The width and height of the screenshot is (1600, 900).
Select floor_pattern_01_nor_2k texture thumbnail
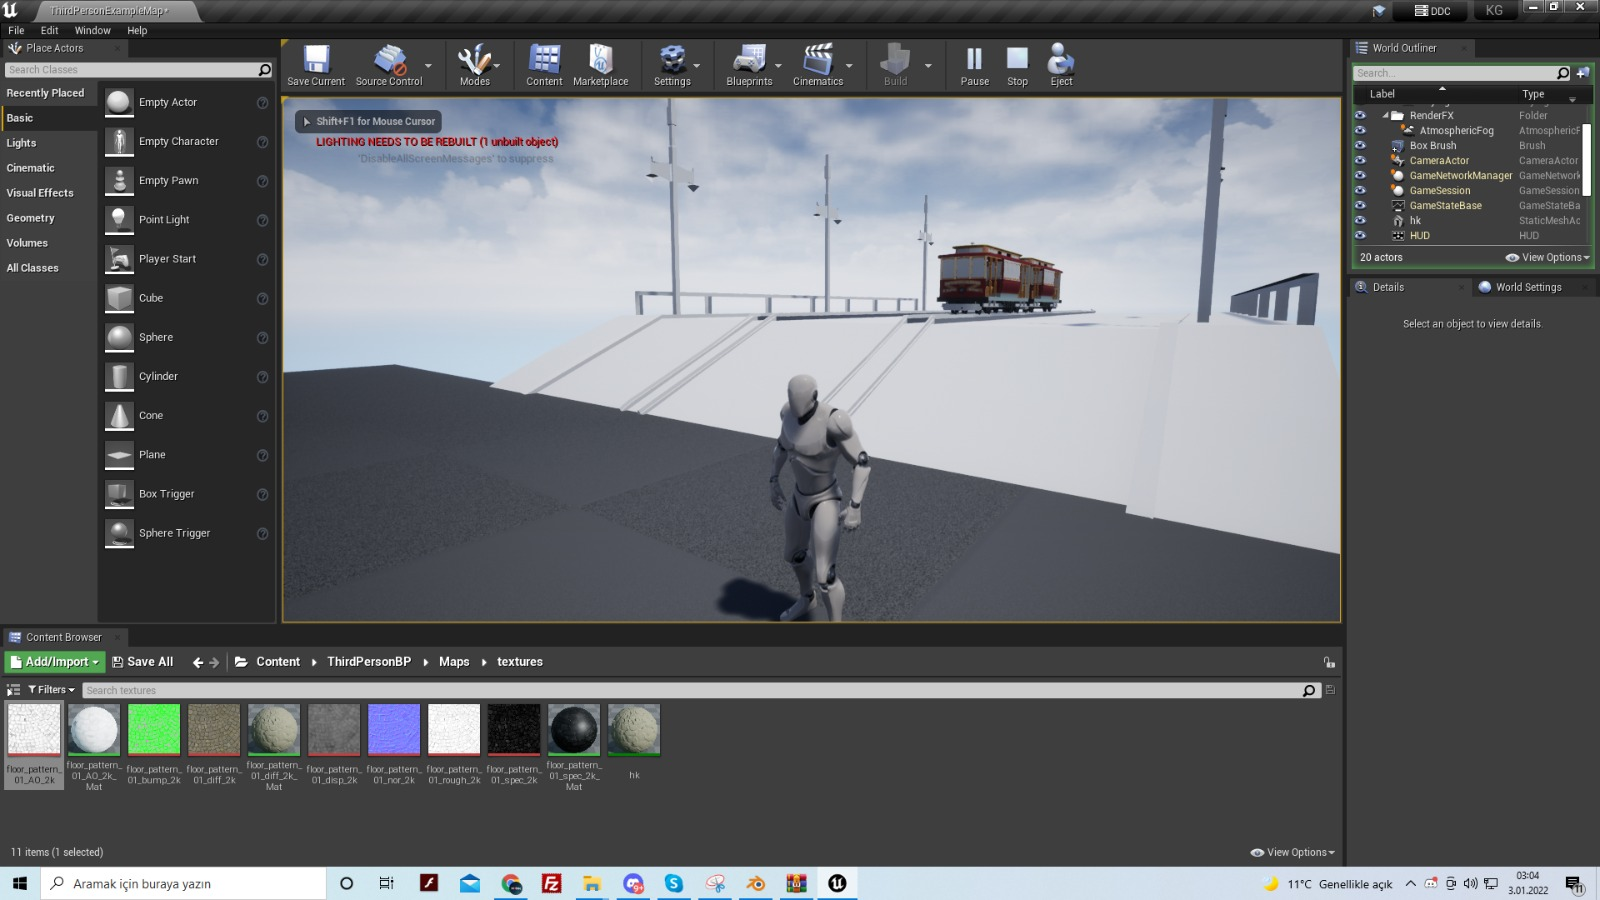click(394, 729)
